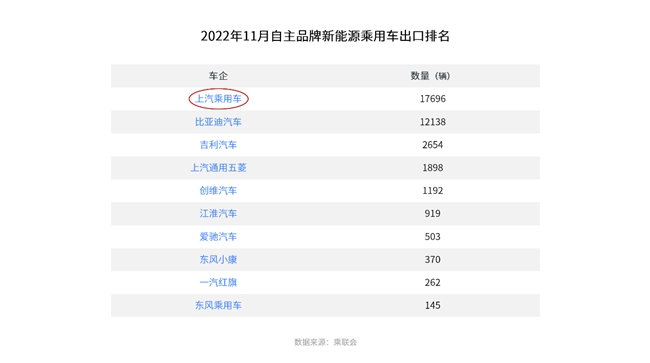This screenshot has height=363, width=650.
Task: Open the 比亚迪汽车 link
Action: click(x=218, y=122)
